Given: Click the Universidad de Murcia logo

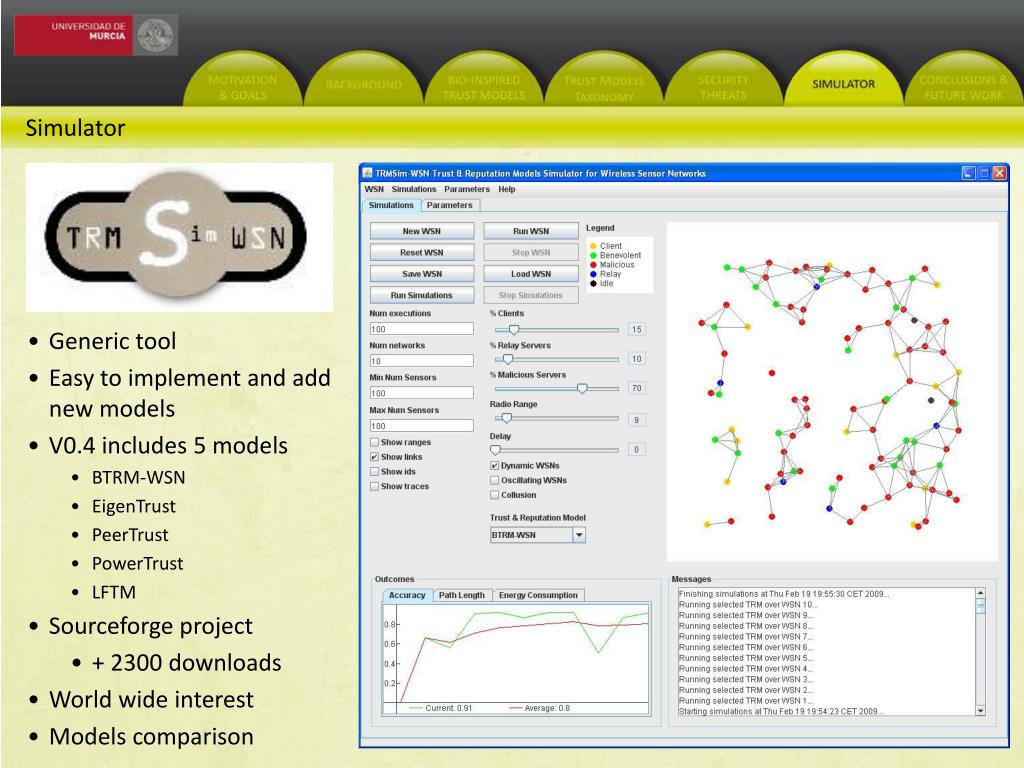Looking at the screenshot, I should click(96, 35).
